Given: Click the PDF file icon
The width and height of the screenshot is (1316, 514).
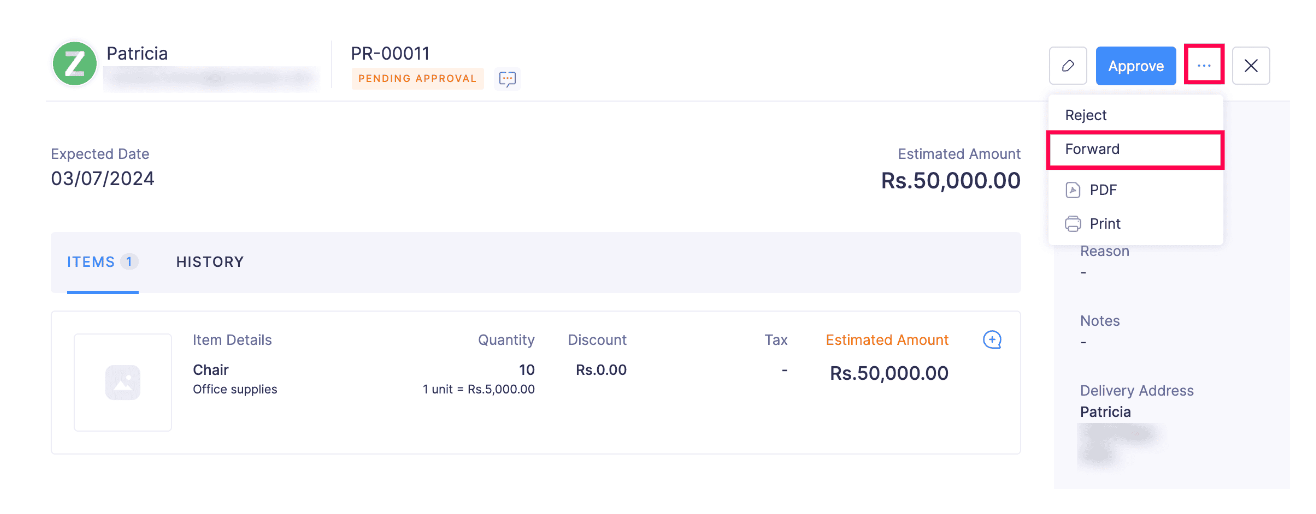Looking at the screenshot, I should click(x=1073, y=190).
